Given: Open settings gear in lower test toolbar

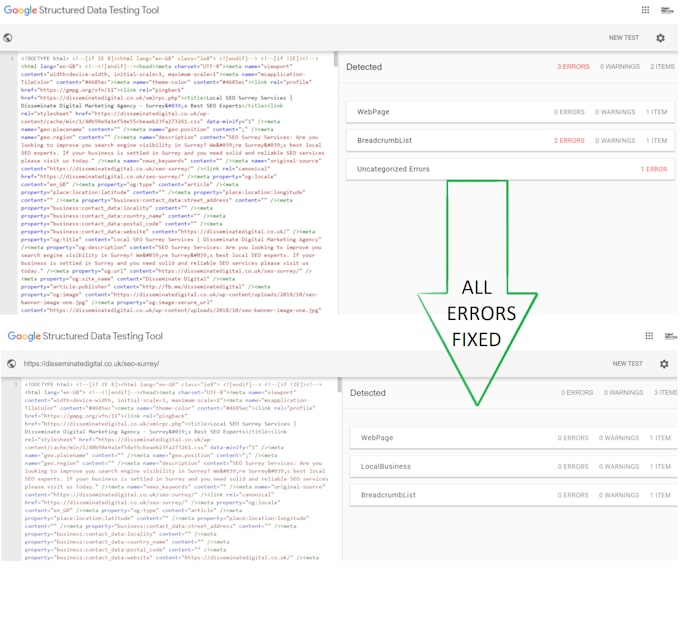Looking at the screenshot, I should click(664, 364).
